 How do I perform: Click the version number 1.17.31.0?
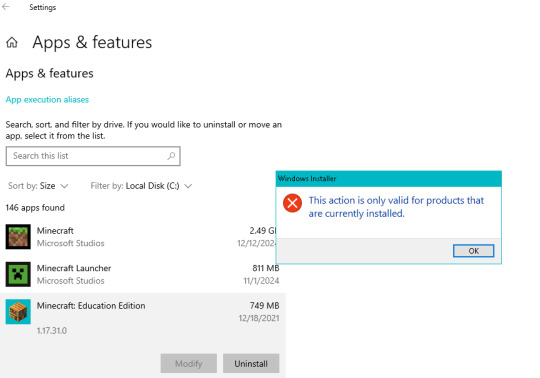click(x=52, y=330)
